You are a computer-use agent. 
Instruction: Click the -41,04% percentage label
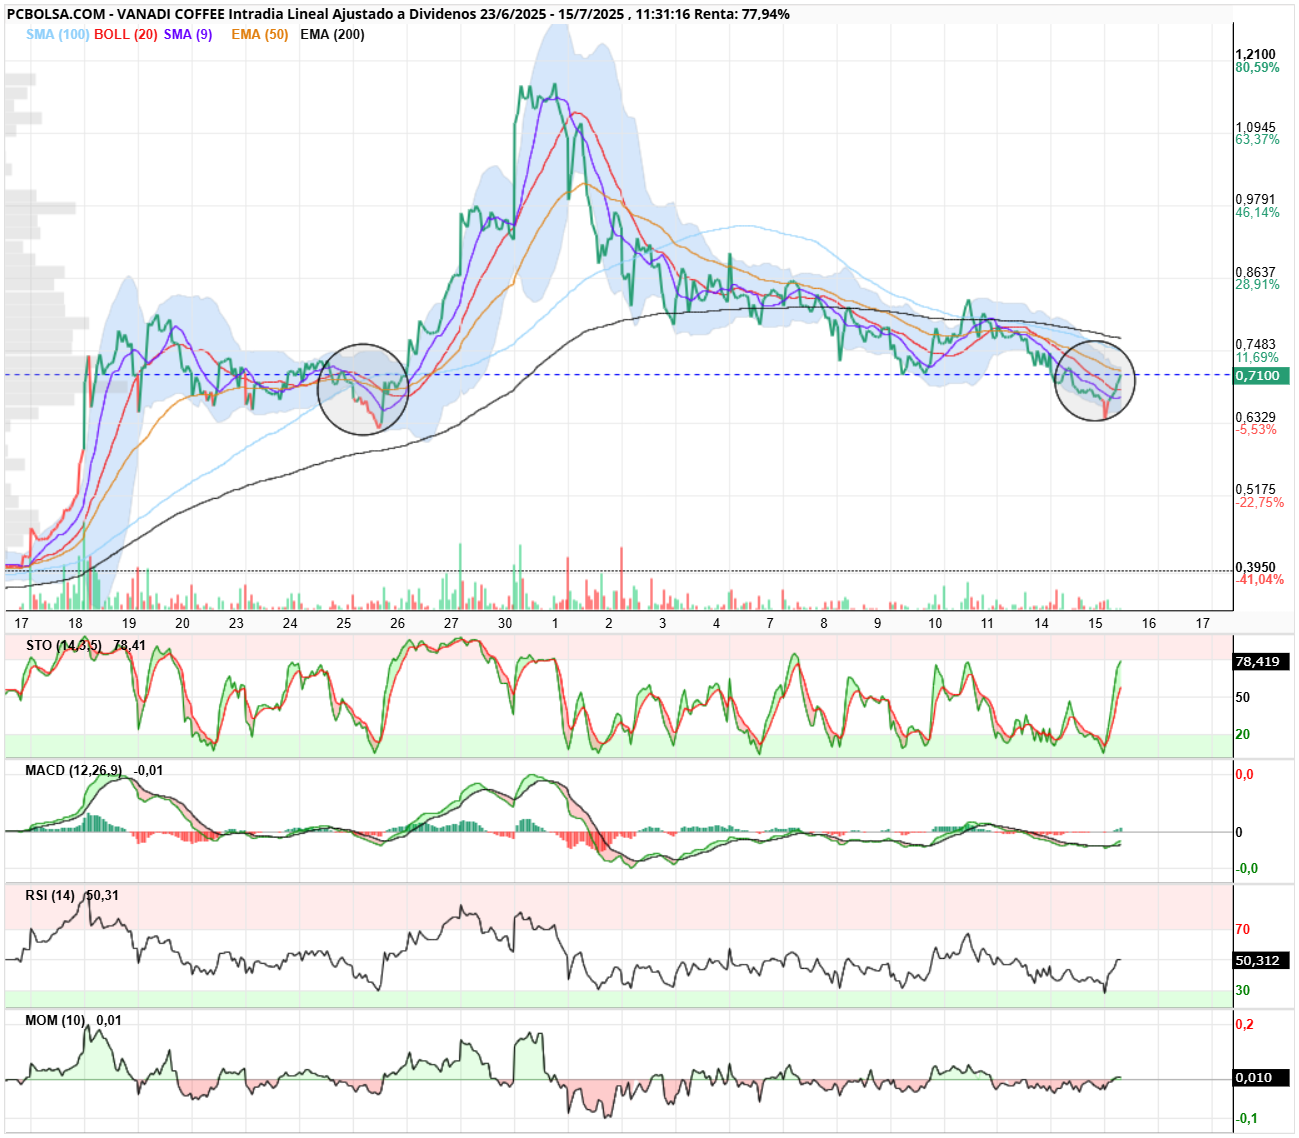click(x=1260, y=580)
